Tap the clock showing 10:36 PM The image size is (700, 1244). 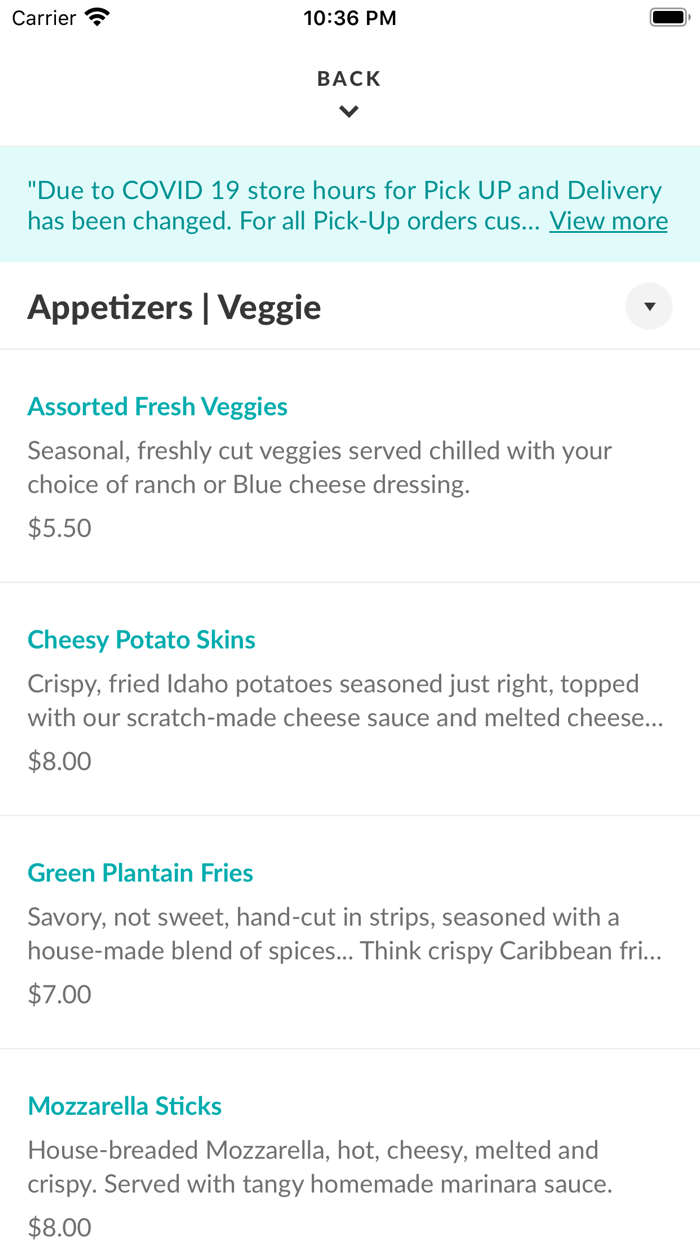[349, 17]
